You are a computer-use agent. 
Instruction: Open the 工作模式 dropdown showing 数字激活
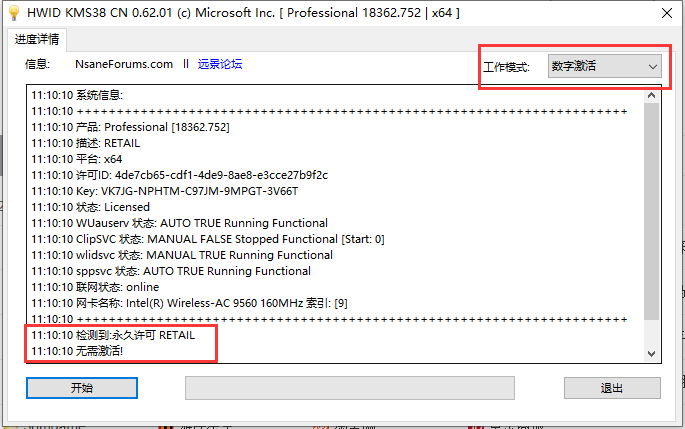(605, 66)
